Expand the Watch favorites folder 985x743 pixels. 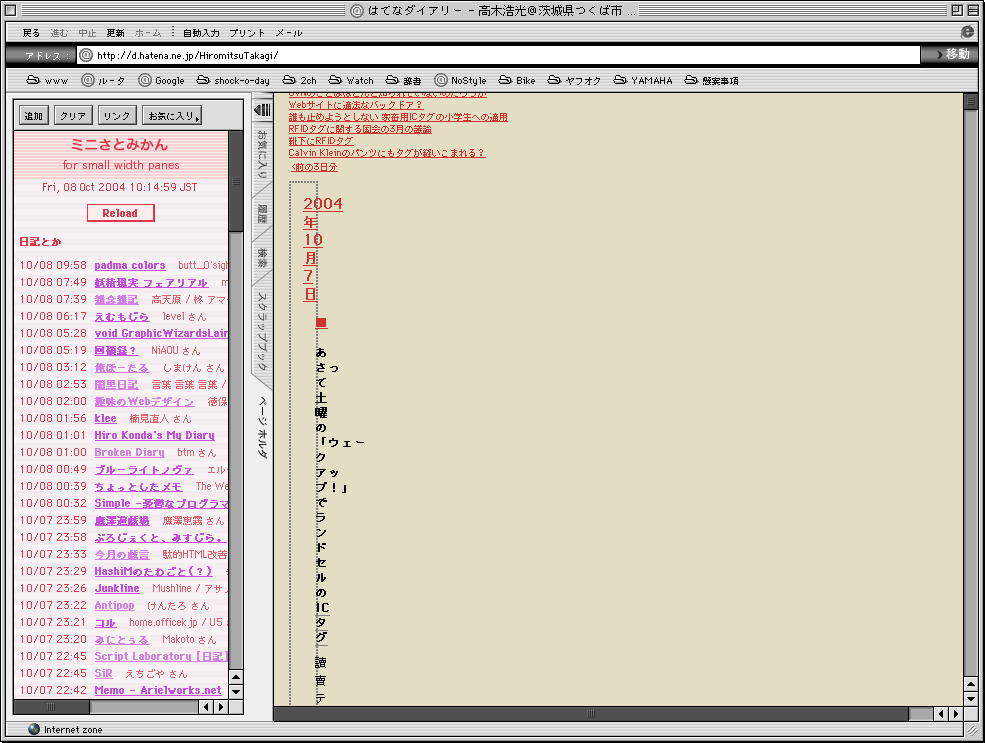[x=351, y=80]
